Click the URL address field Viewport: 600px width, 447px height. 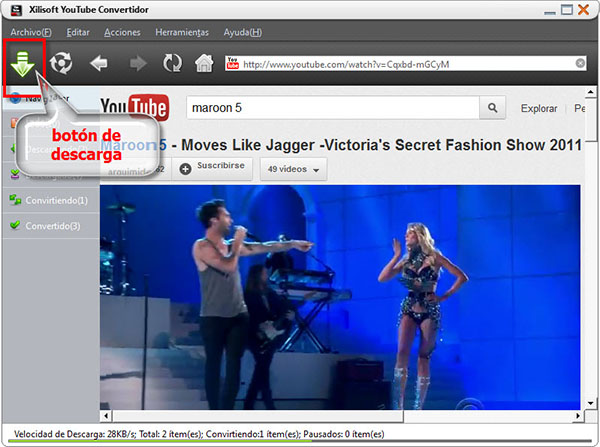click(406, 64)
